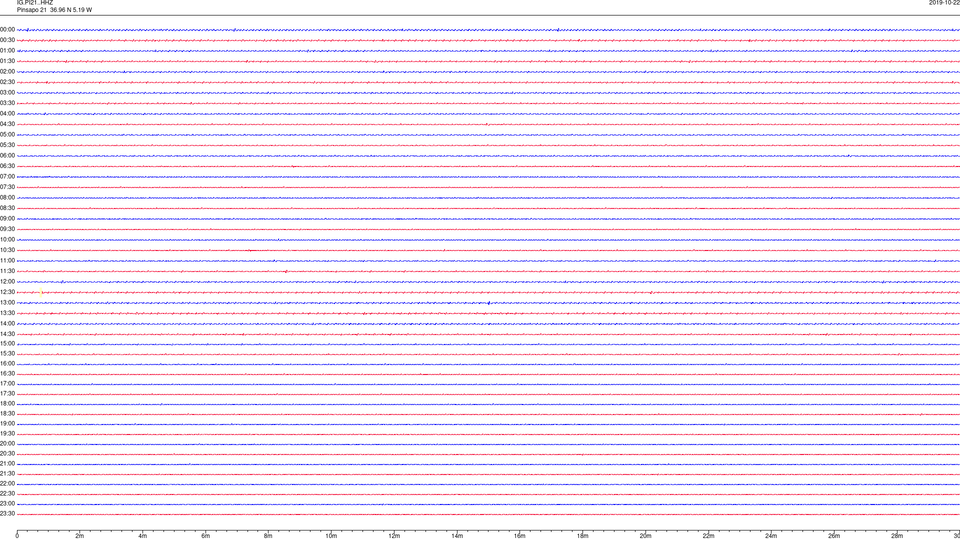Click the 20m tick label on the axis
960x540 pixels.
(x=645, y=536)
